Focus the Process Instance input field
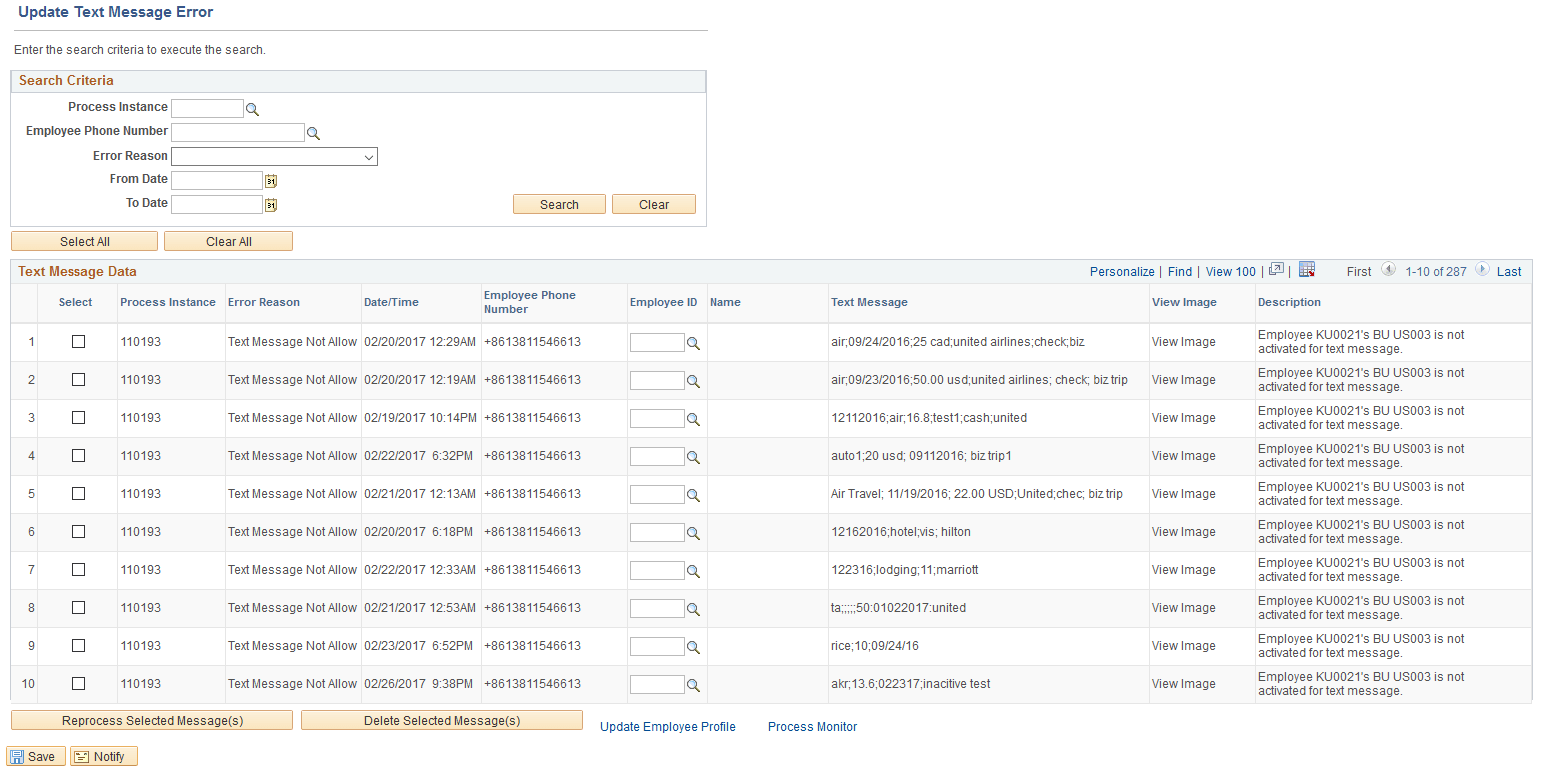Screen dimensions: 1556x775 tap(207, 108)
